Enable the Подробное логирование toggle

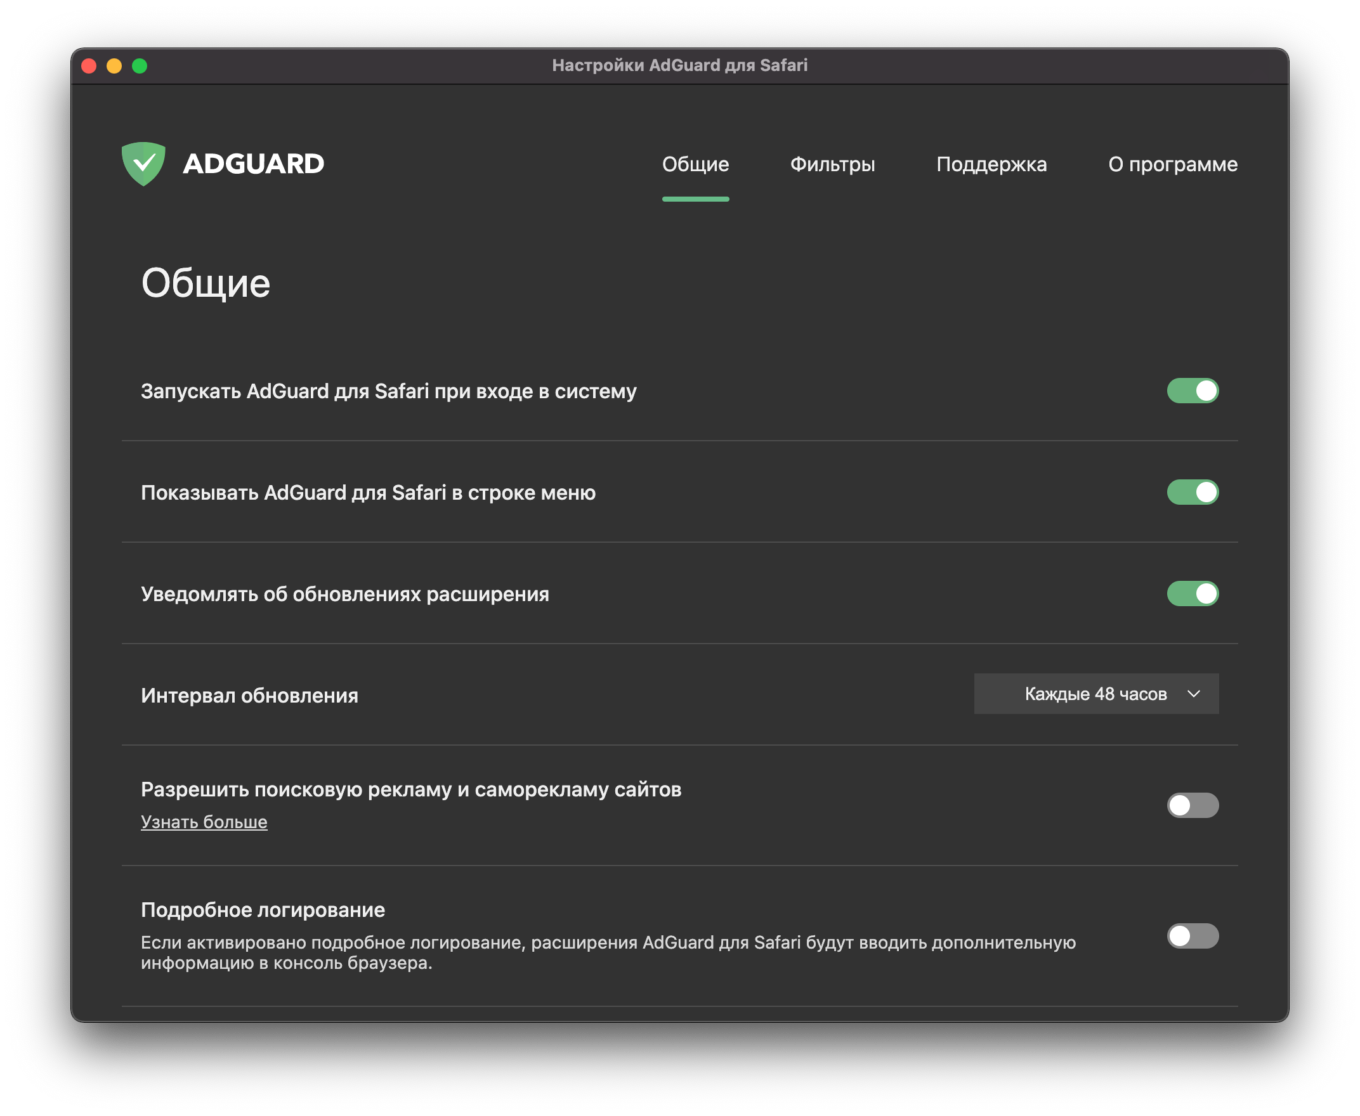click(1192, 936)
